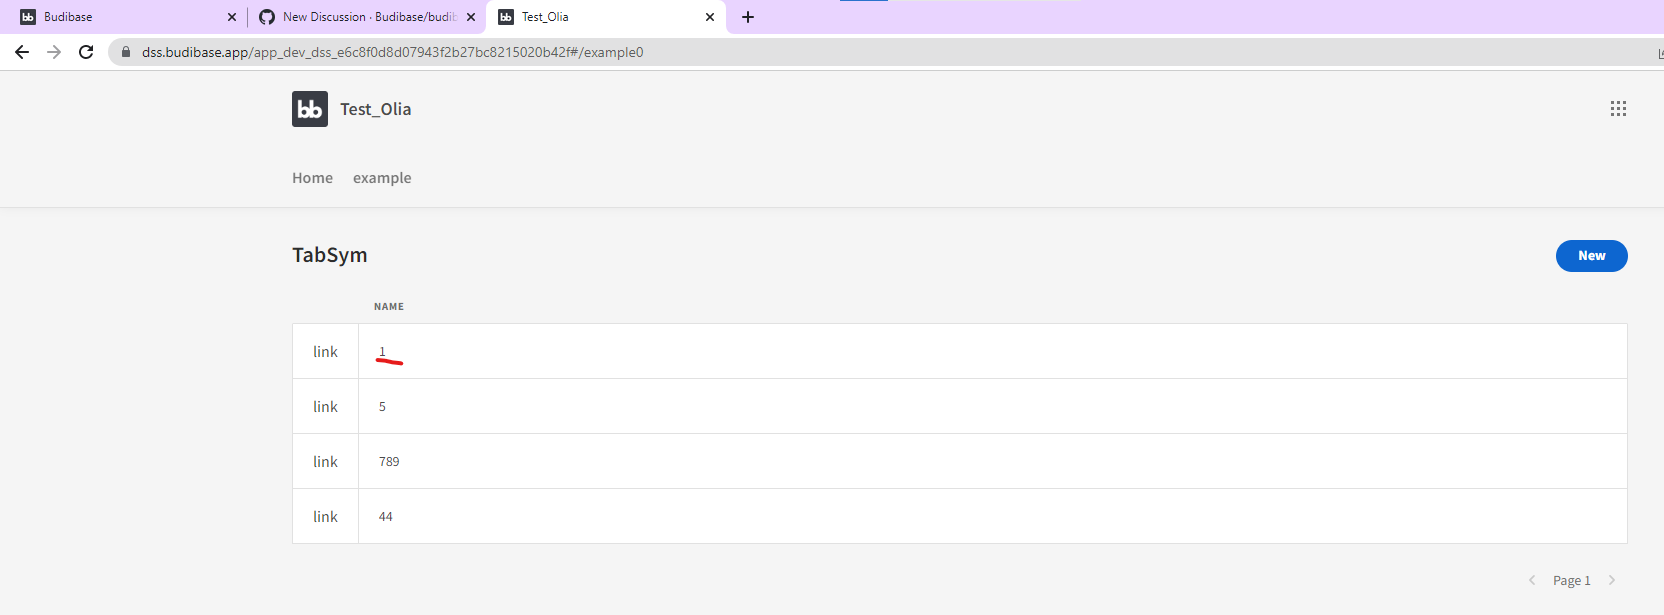Open link for row named 5
Viewport: 1664px width, 615px height.
point(325,407)
